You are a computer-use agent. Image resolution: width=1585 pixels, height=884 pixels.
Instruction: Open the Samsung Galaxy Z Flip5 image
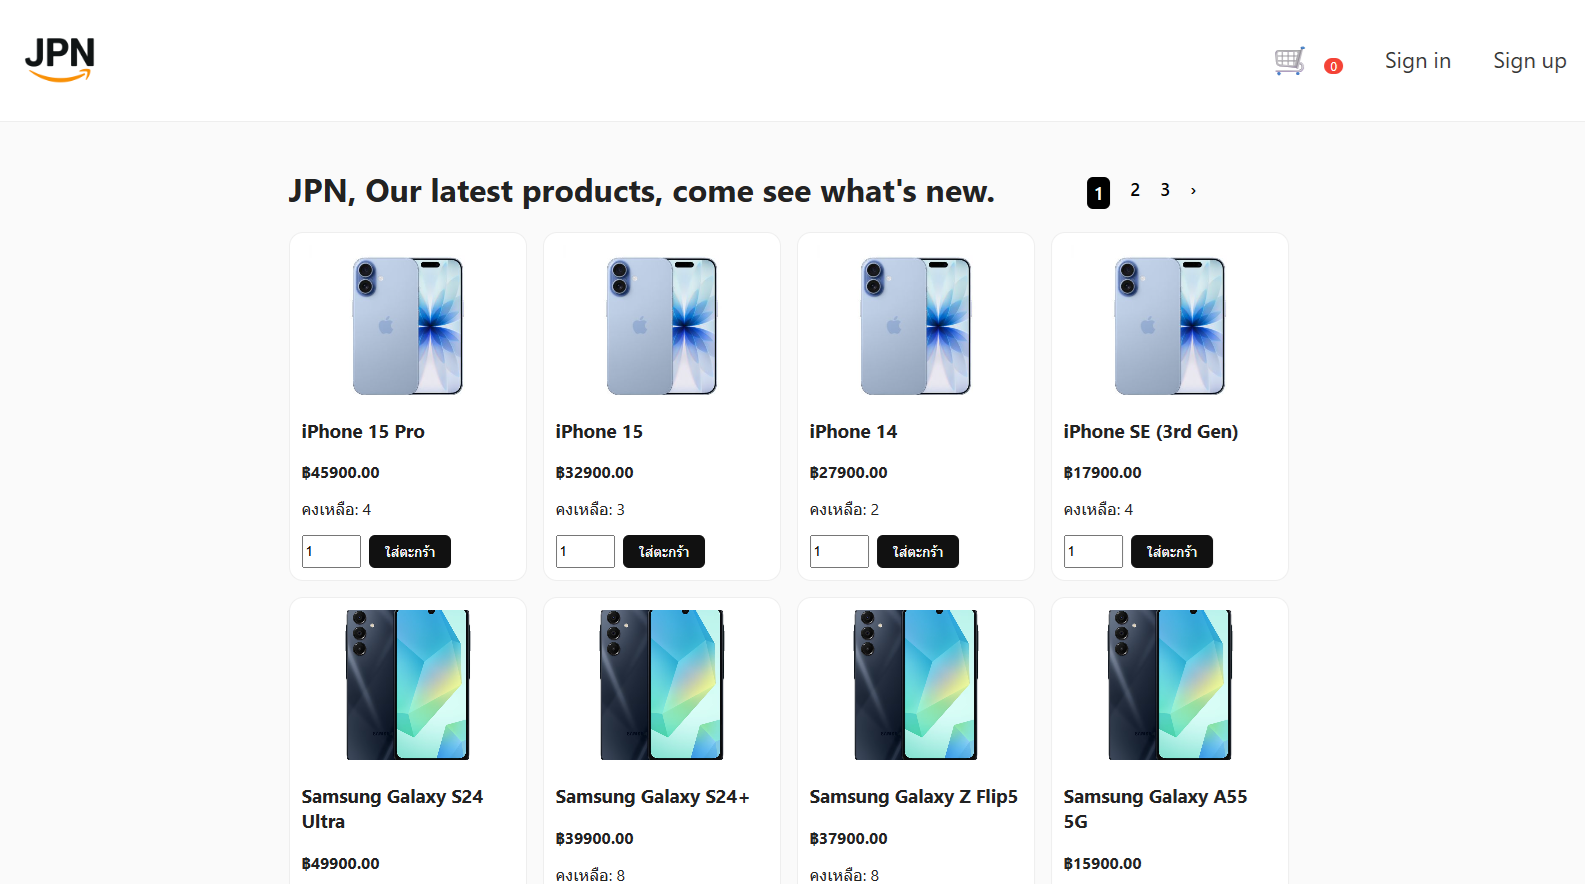click(x=916, y=685)
